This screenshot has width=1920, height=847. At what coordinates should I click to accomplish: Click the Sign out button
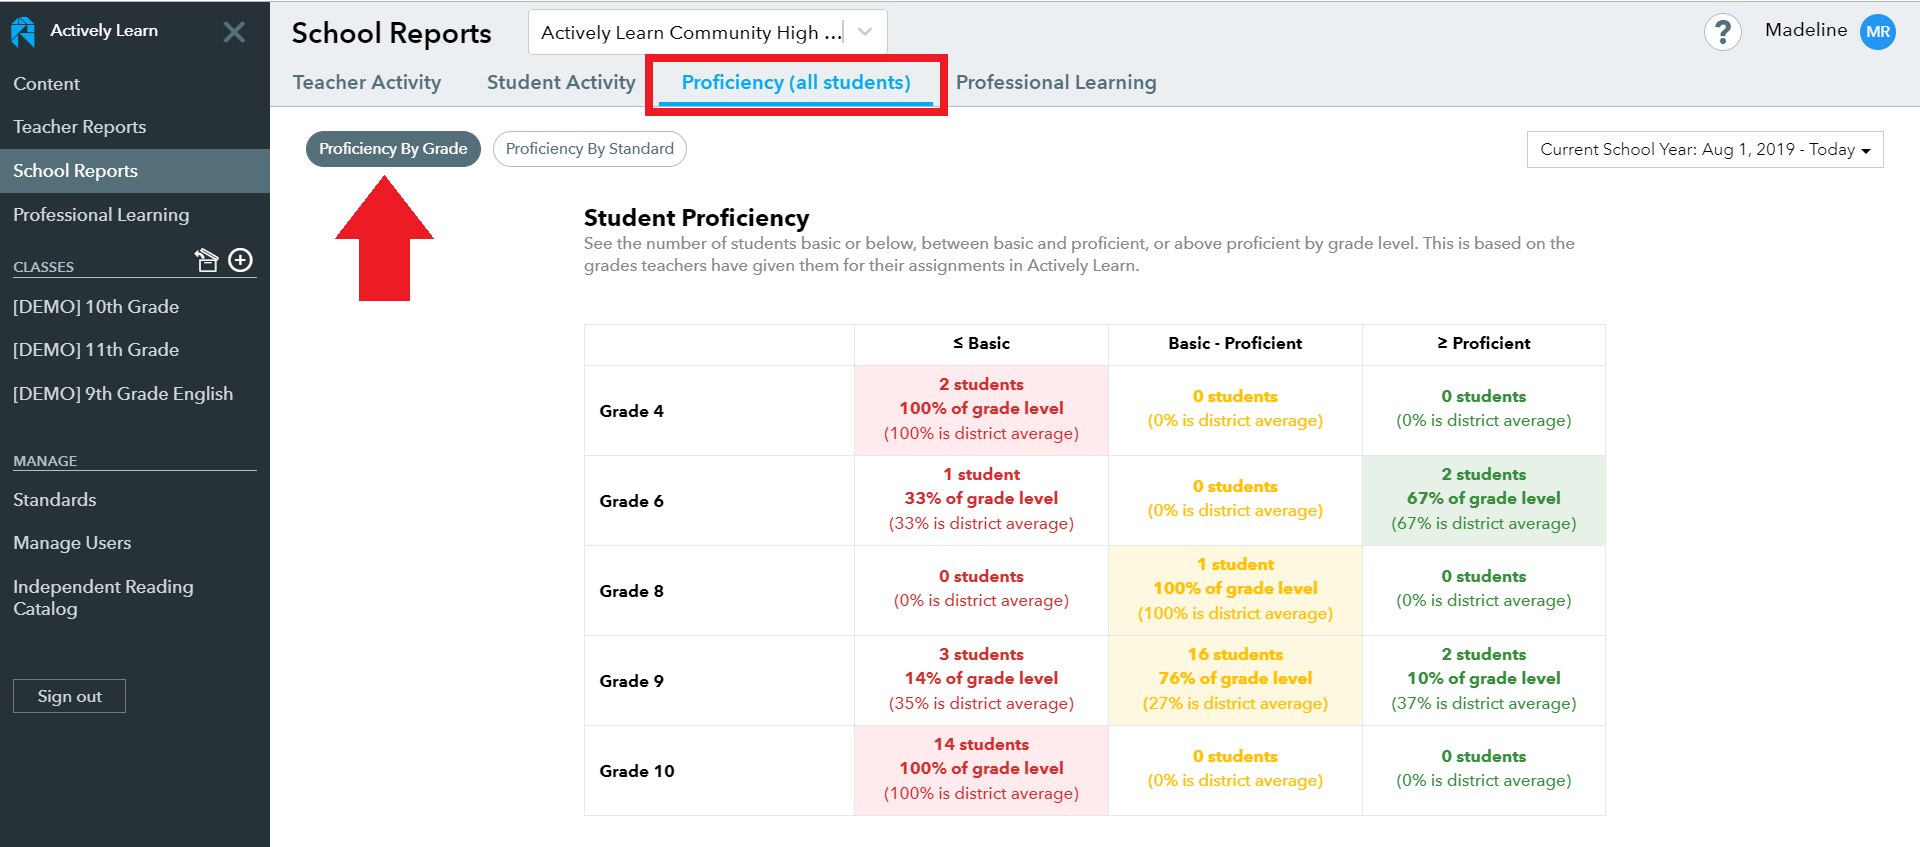(69, 696)
